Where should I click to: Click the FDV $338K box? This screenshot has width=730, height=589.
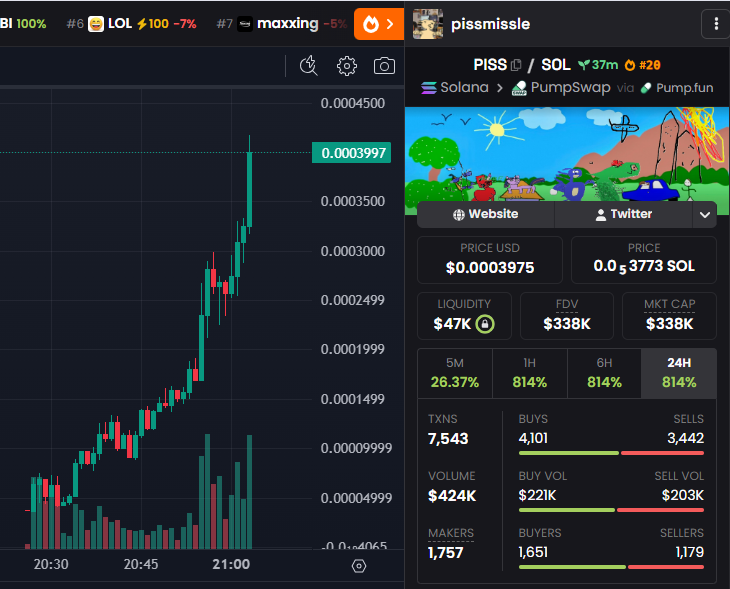tap(567, 316)
